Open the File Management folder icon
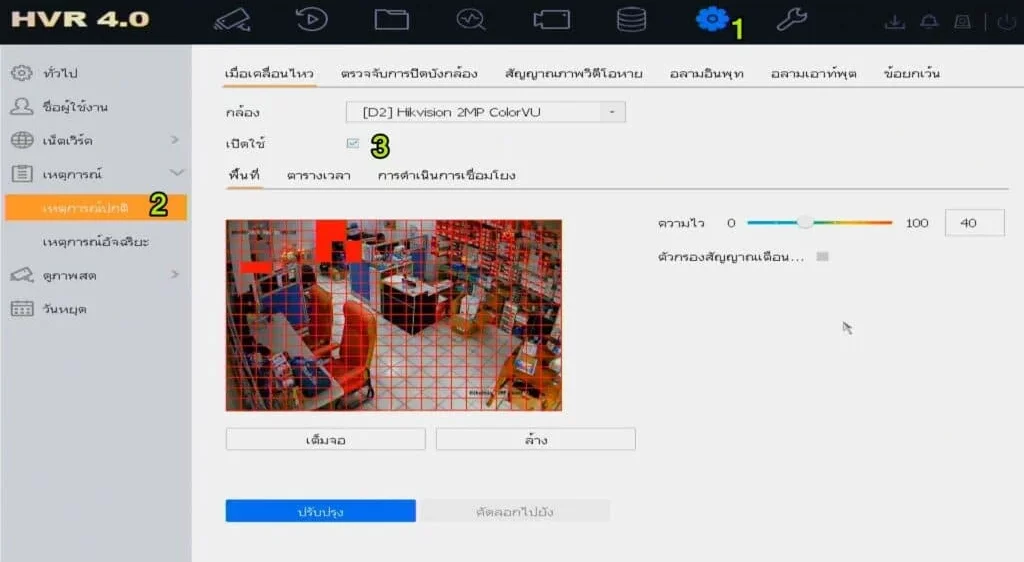The height and width of the screenshot is (562, 1024). (391, 20)
